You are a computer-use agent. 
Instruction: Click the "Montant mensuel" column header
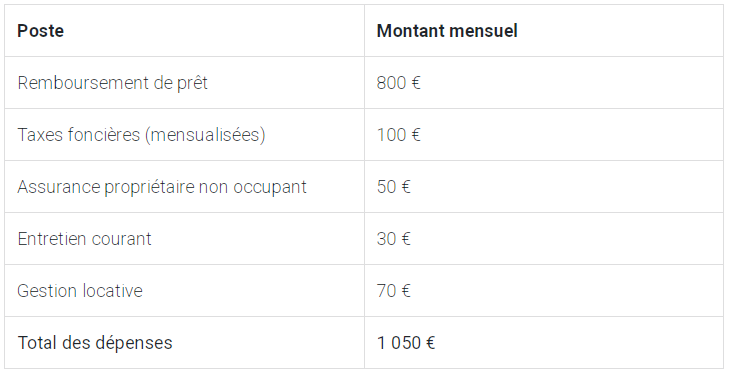coord(544,31)
